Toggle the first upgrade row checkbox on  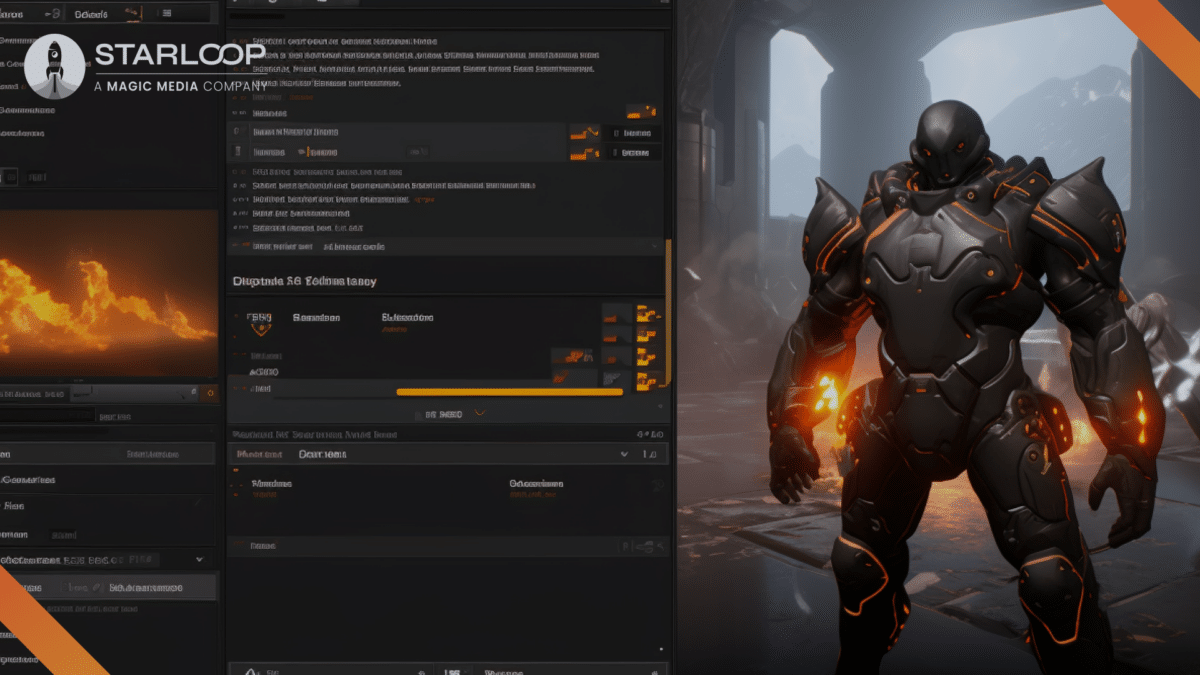237,131
